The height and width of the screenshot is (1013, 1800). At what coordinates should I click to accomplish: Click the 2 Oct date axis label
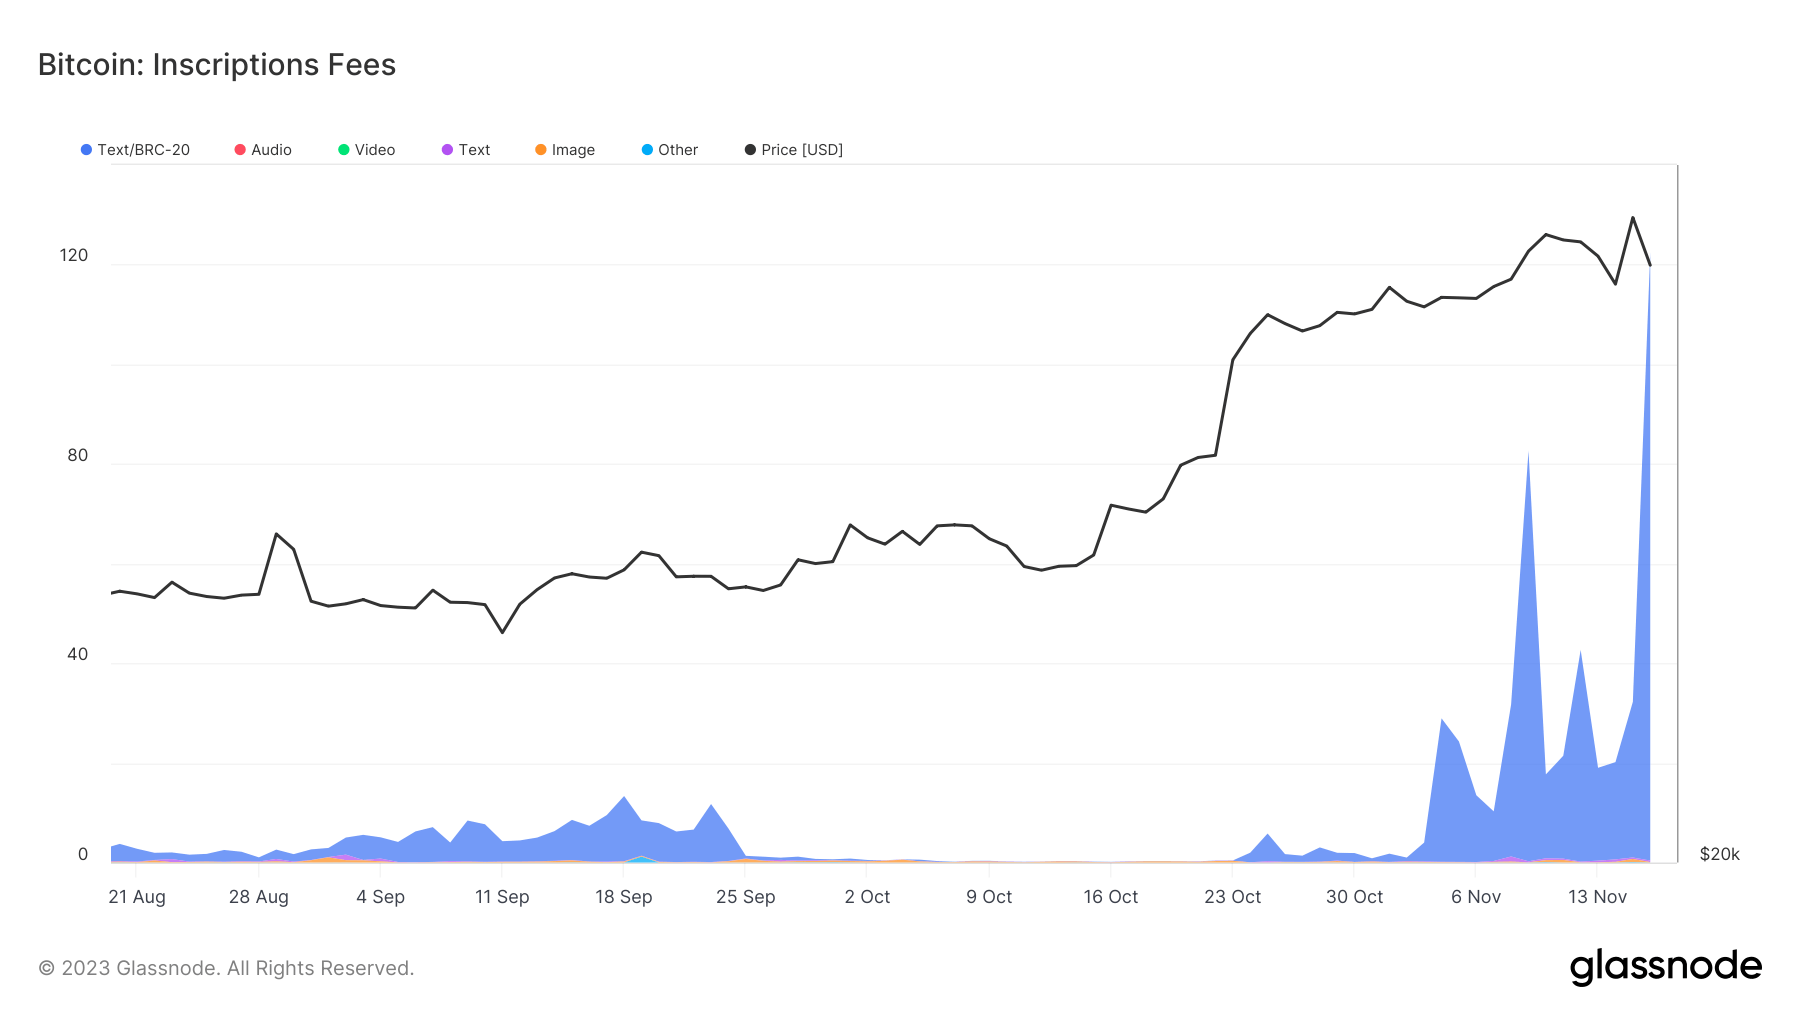(x=867, y=897)
